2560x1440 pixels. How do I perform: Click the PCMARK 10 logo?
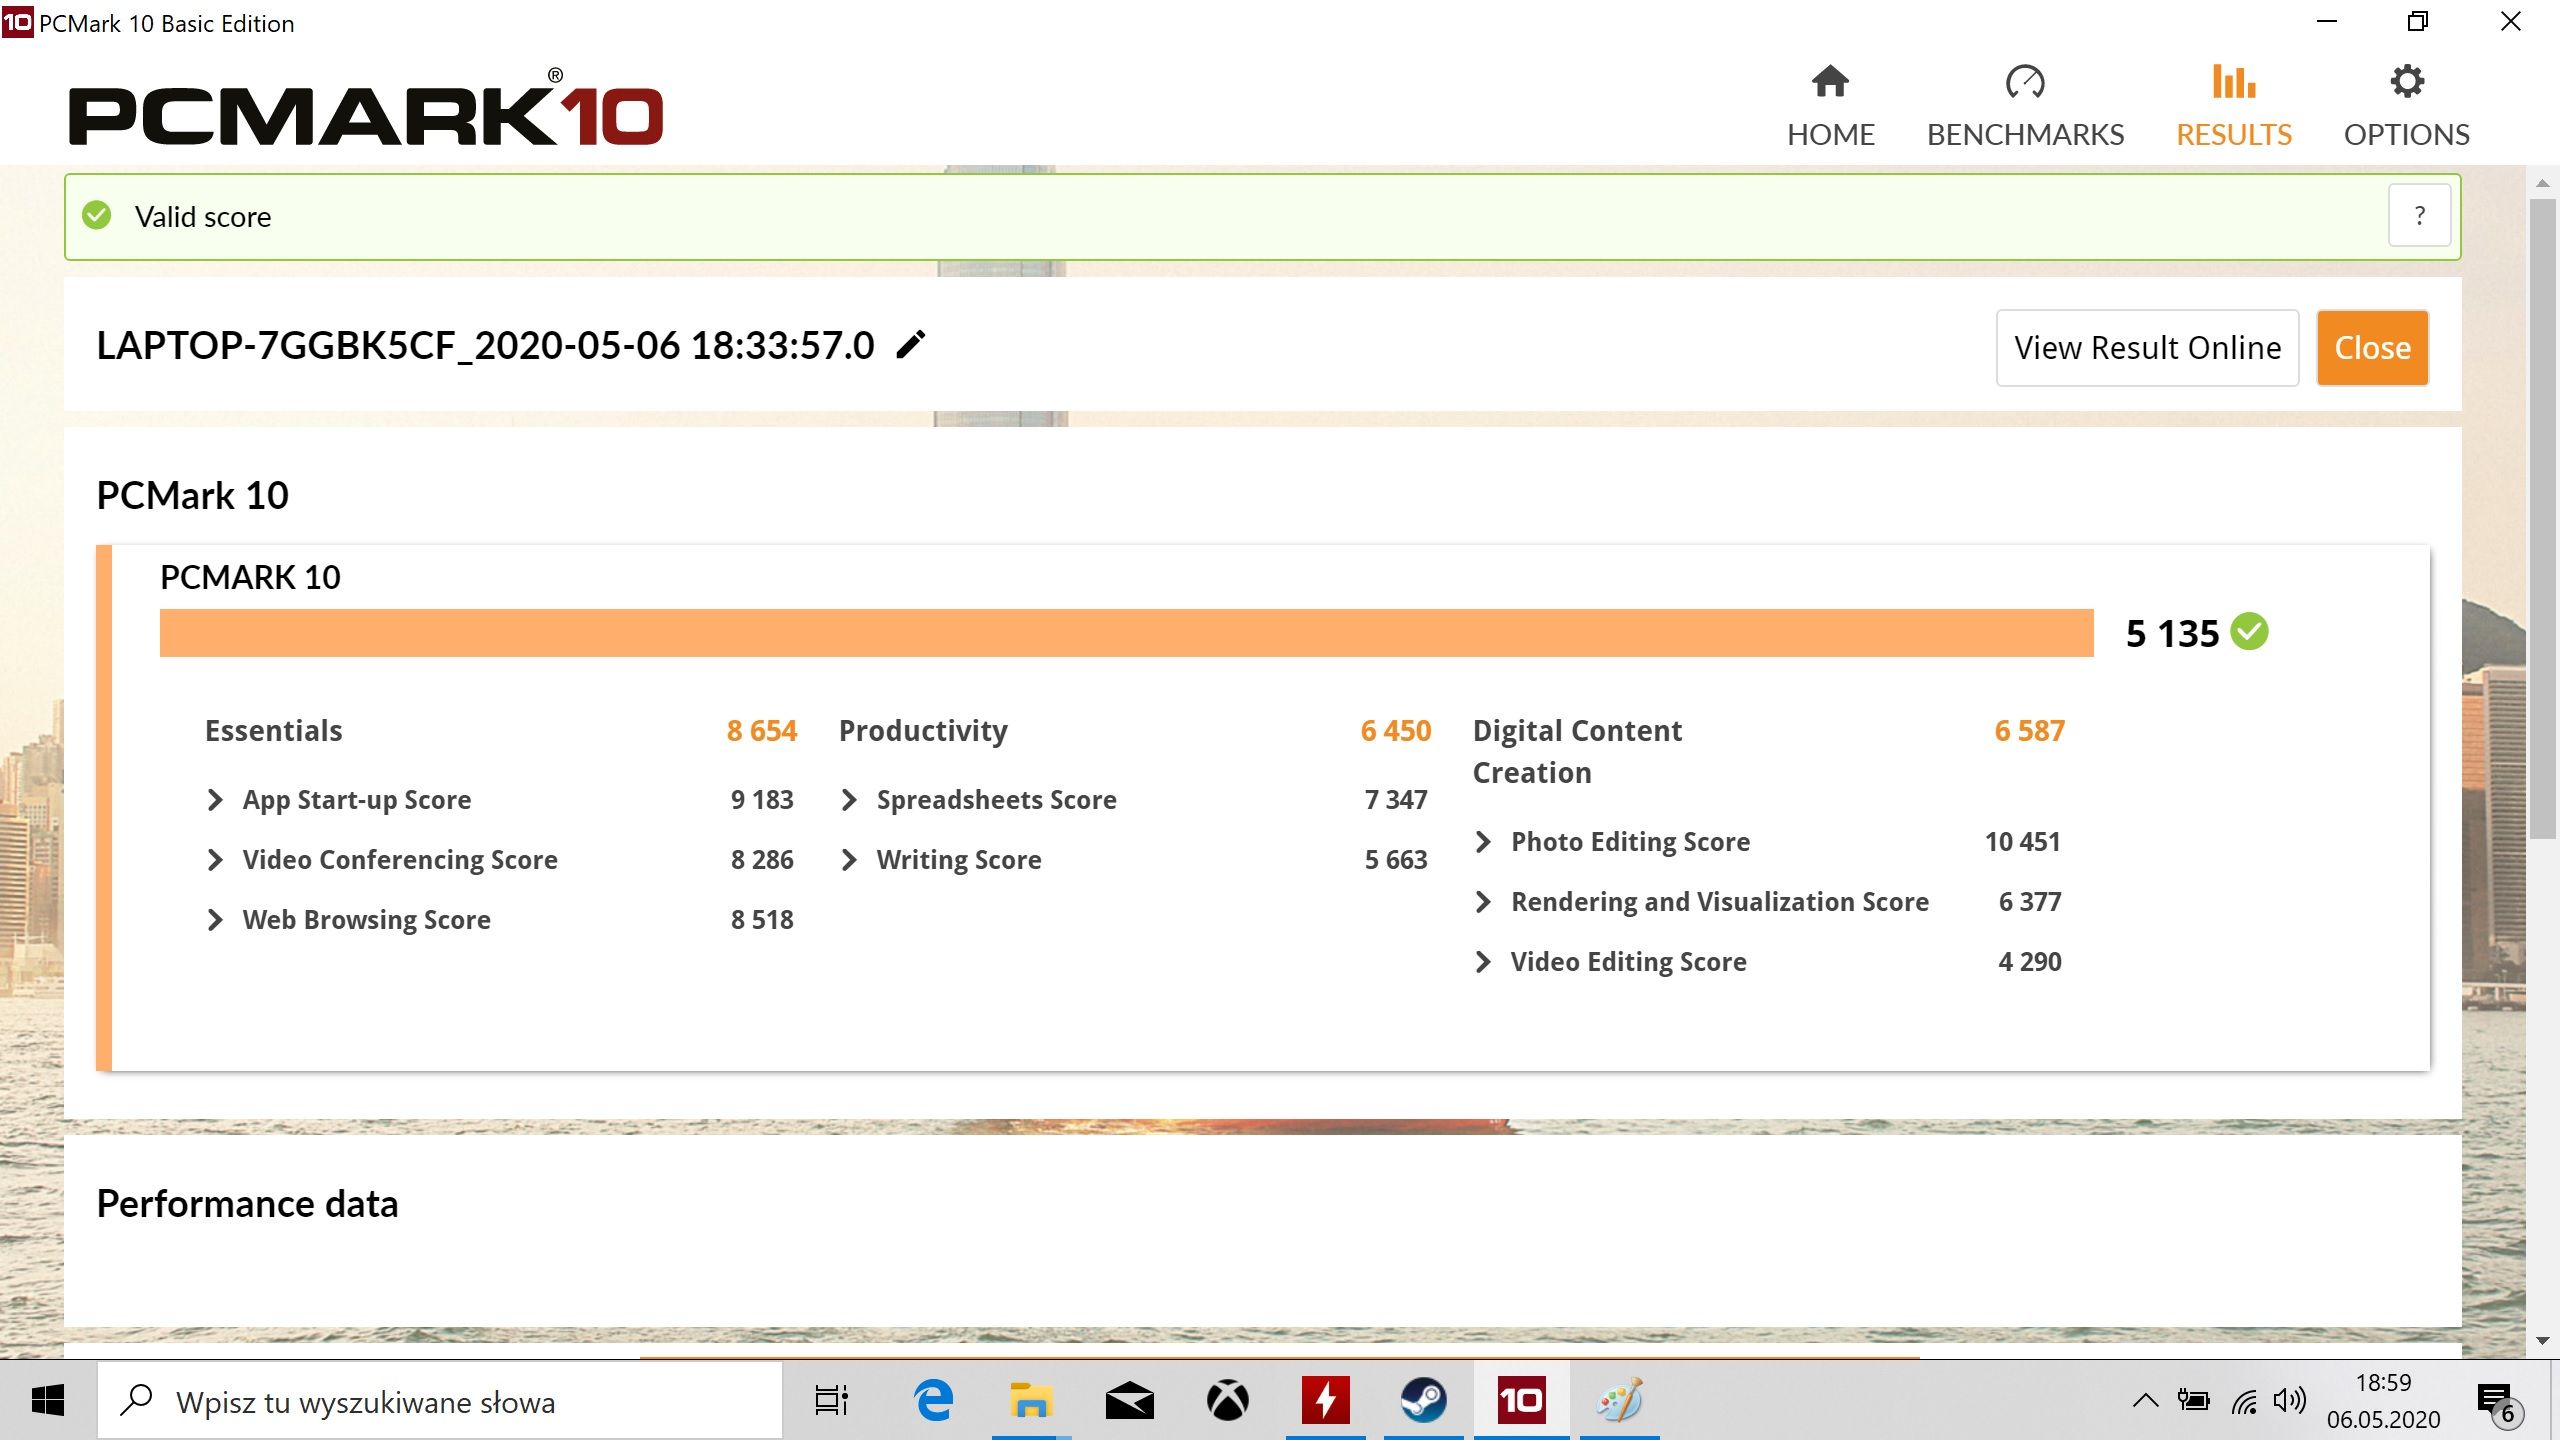(366, 108)
